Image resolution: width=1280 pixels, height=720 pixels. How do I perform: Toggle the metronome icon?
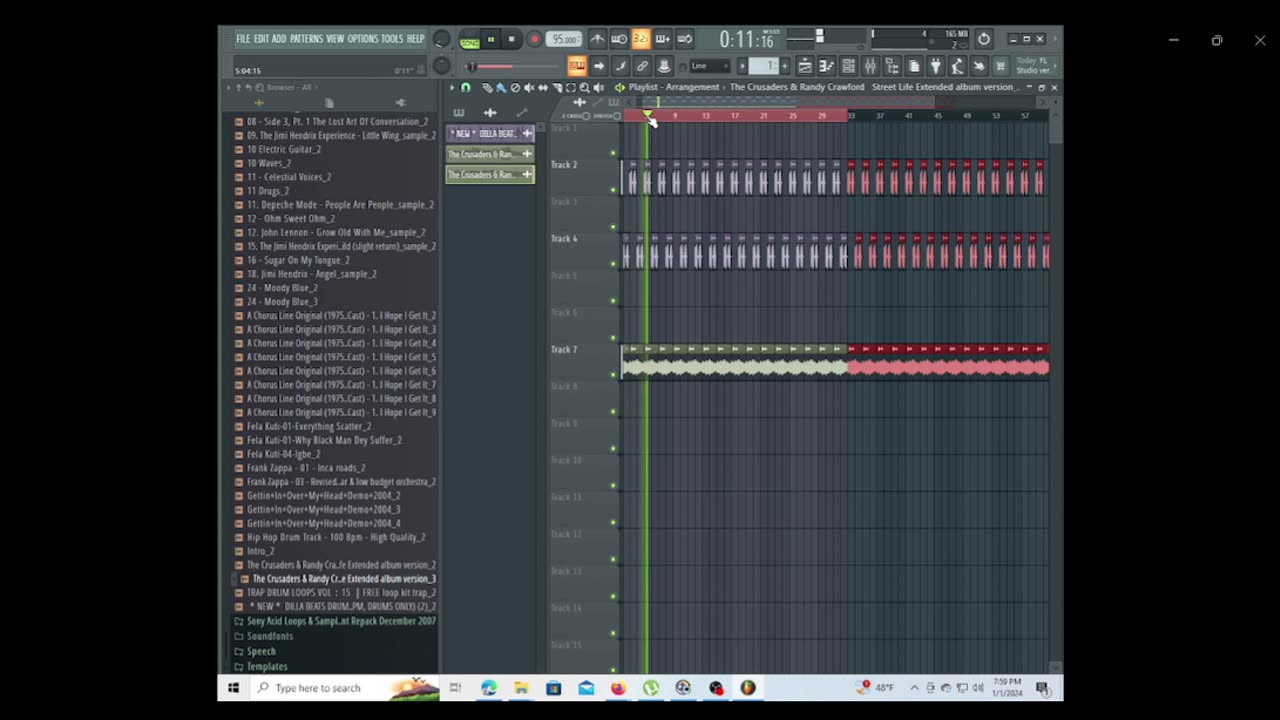tap(598, 39)
